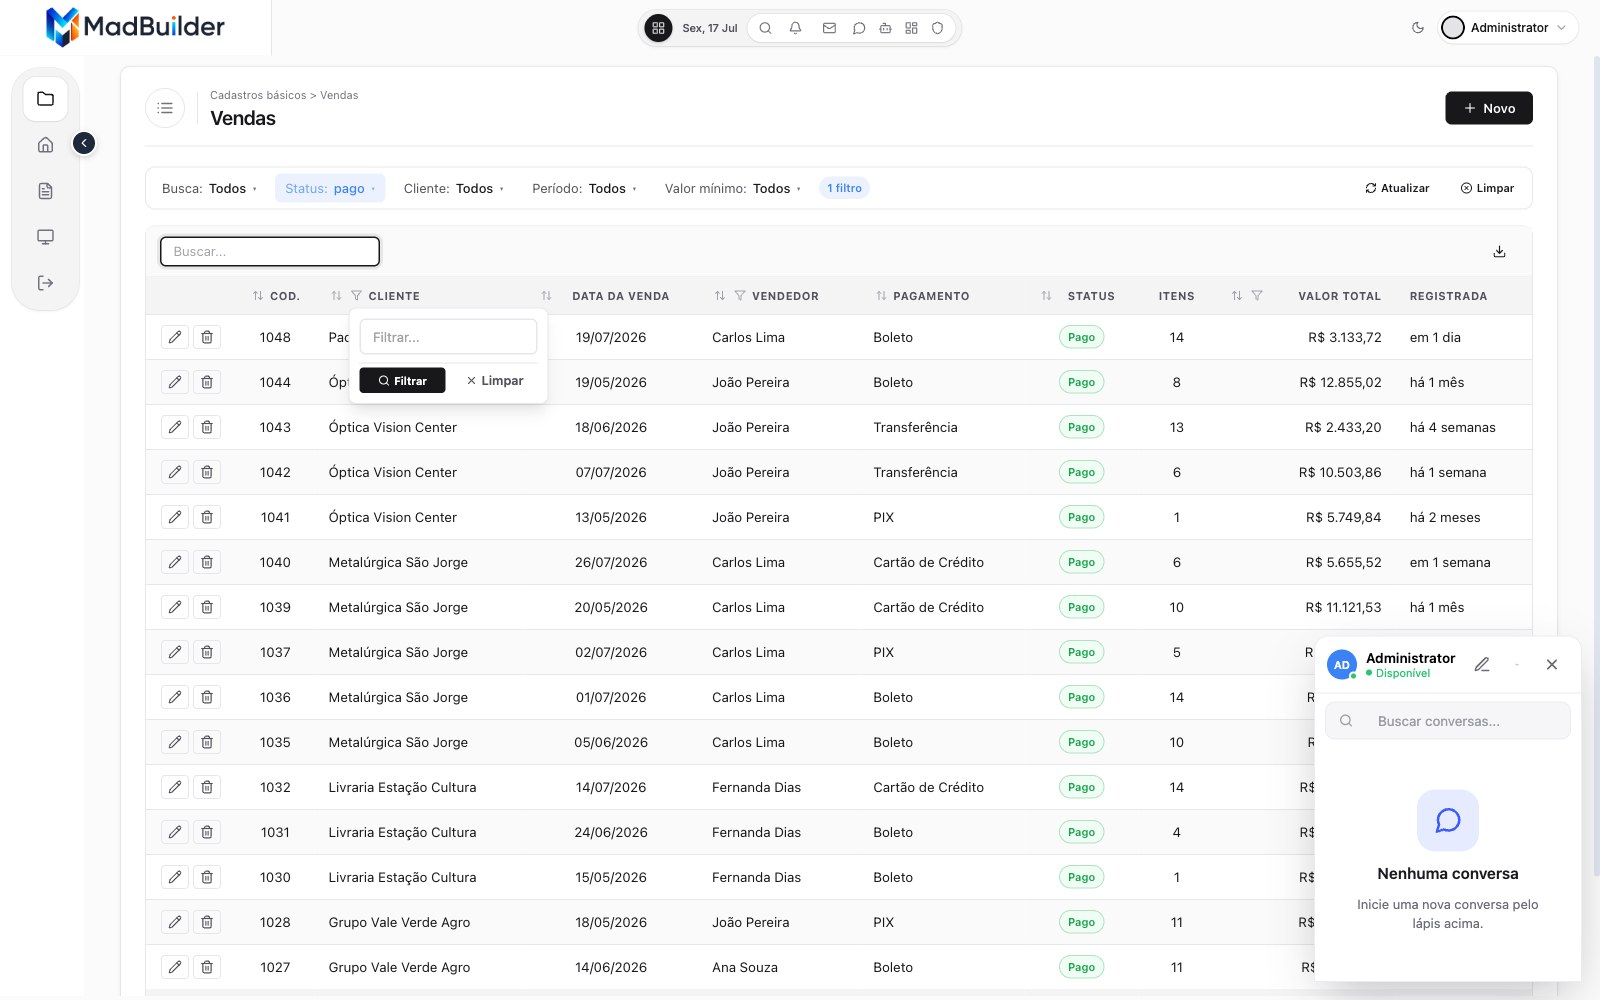Open the list menu icon beside Vendas

point(165,108)
